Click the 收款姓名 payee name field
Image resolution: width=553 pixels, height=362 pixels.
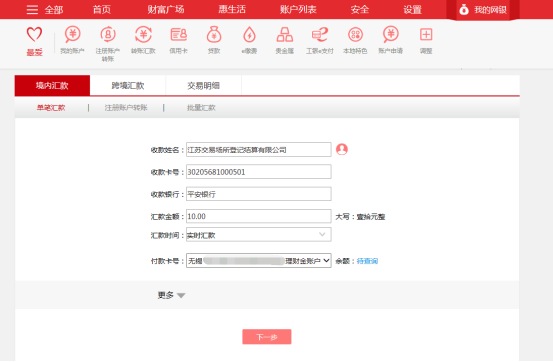(x=259, y=150)
